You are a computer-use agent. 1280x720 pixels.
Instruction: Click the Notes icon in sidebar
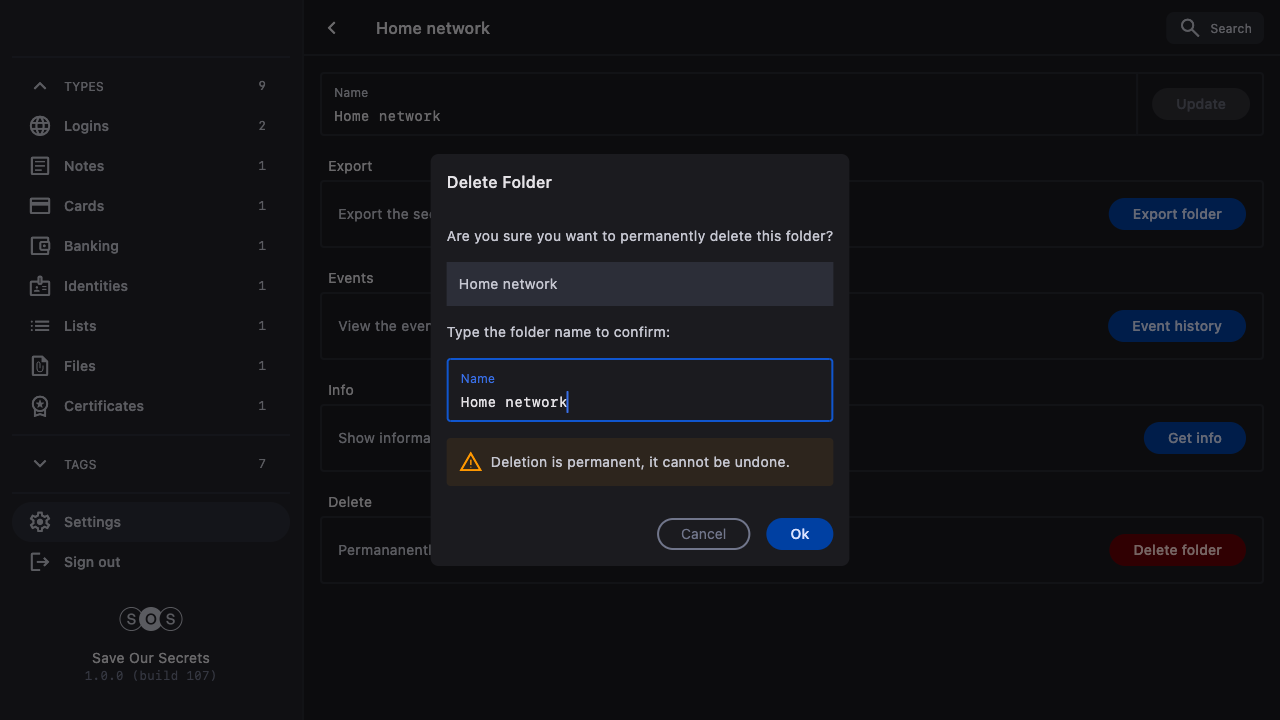point(40,166)
